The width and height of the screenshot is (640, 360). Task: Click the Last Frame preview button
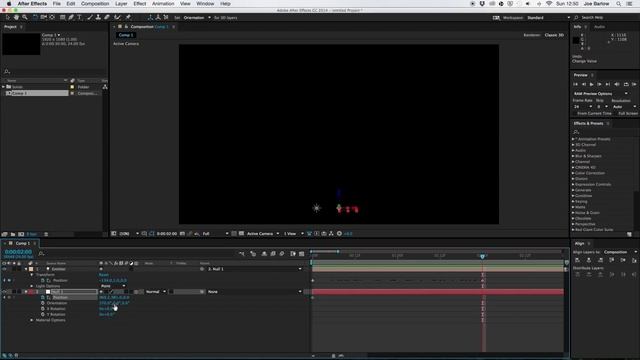point(608,84)
